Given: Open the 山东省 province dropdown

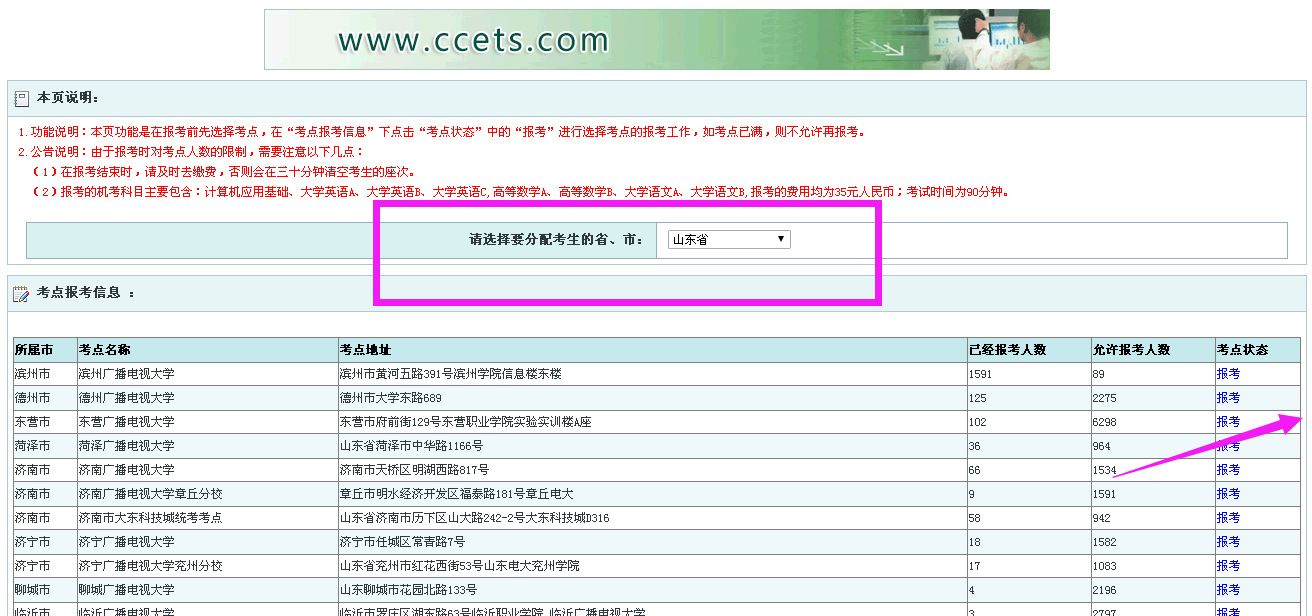Looking at the screenshot, I should pyautogui.click(x=728, y=240).
